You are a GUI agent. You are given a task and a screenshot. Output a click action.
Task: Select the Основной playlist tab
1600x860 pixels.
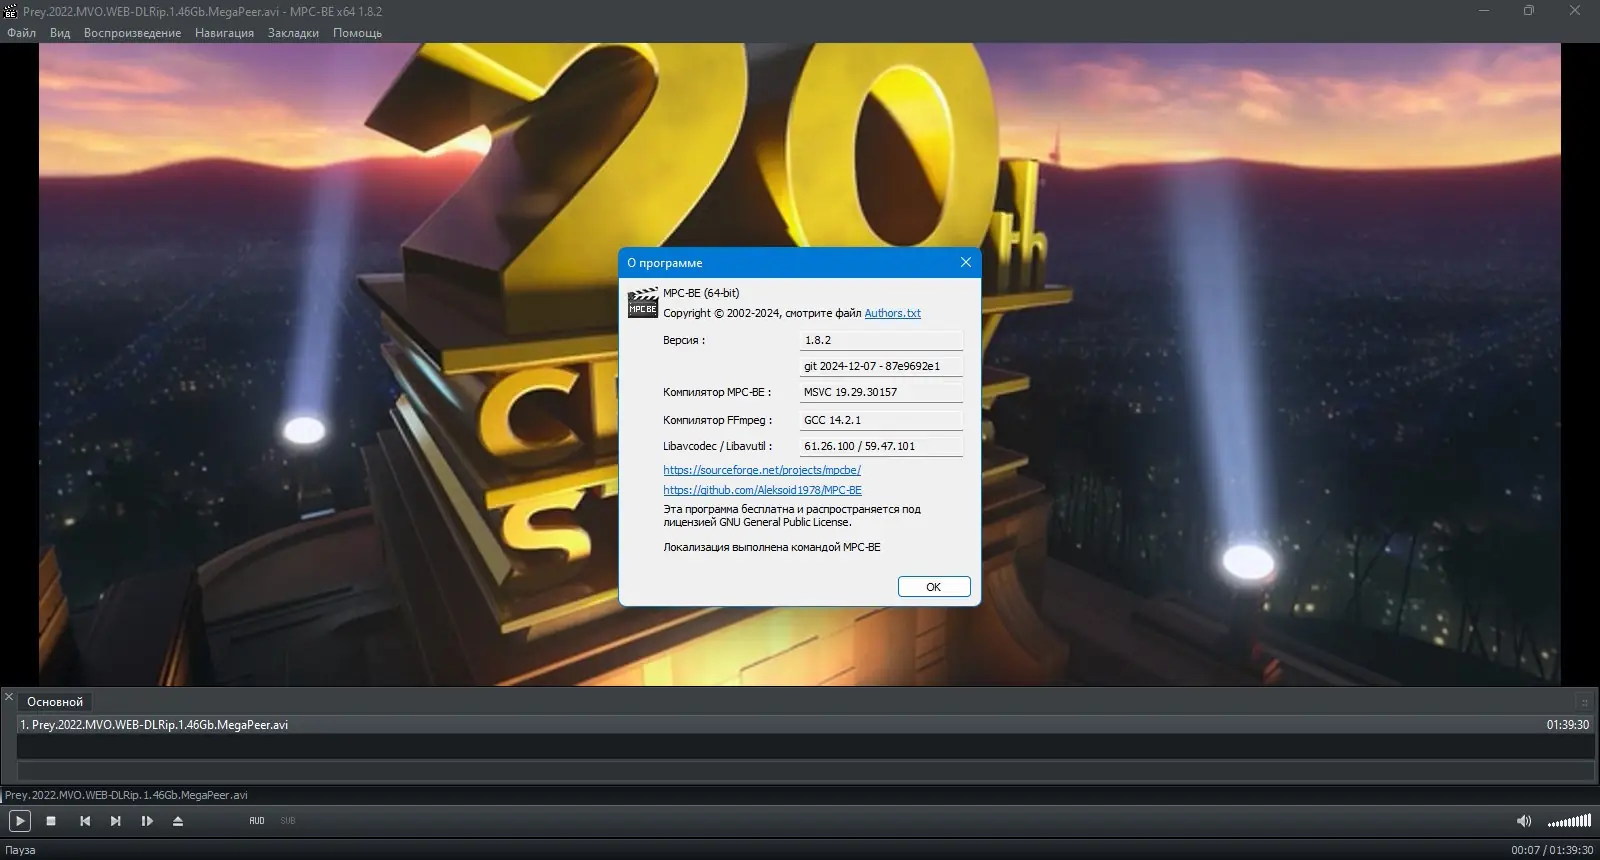click(55, 702)
